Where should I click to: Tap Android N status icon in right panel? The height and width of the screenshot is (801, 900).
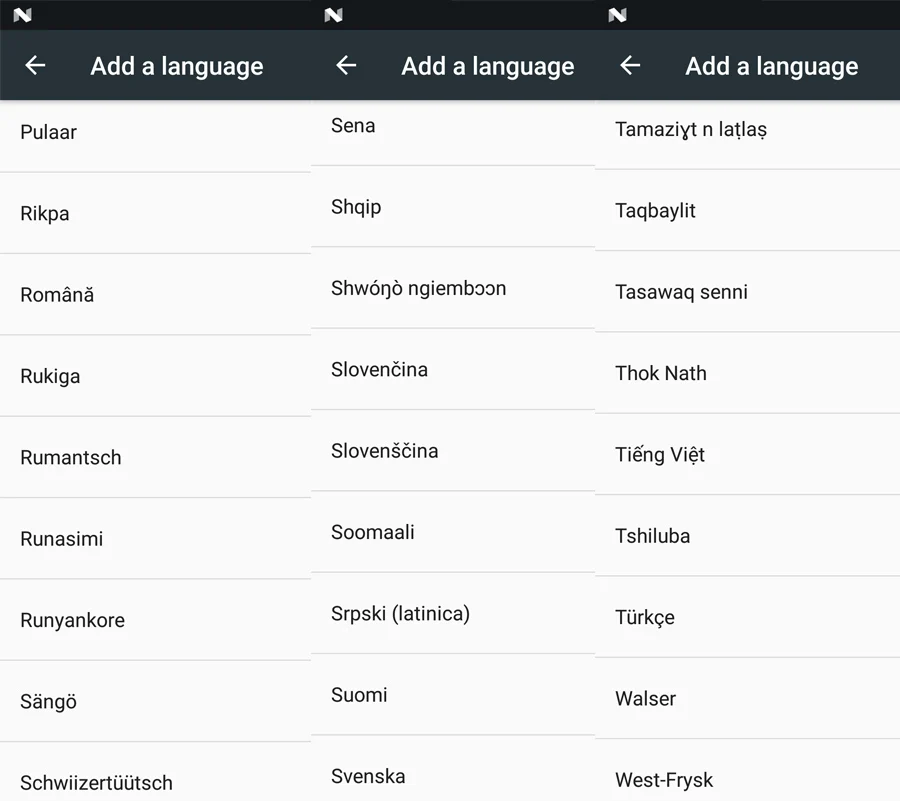(x=617, y=15)
